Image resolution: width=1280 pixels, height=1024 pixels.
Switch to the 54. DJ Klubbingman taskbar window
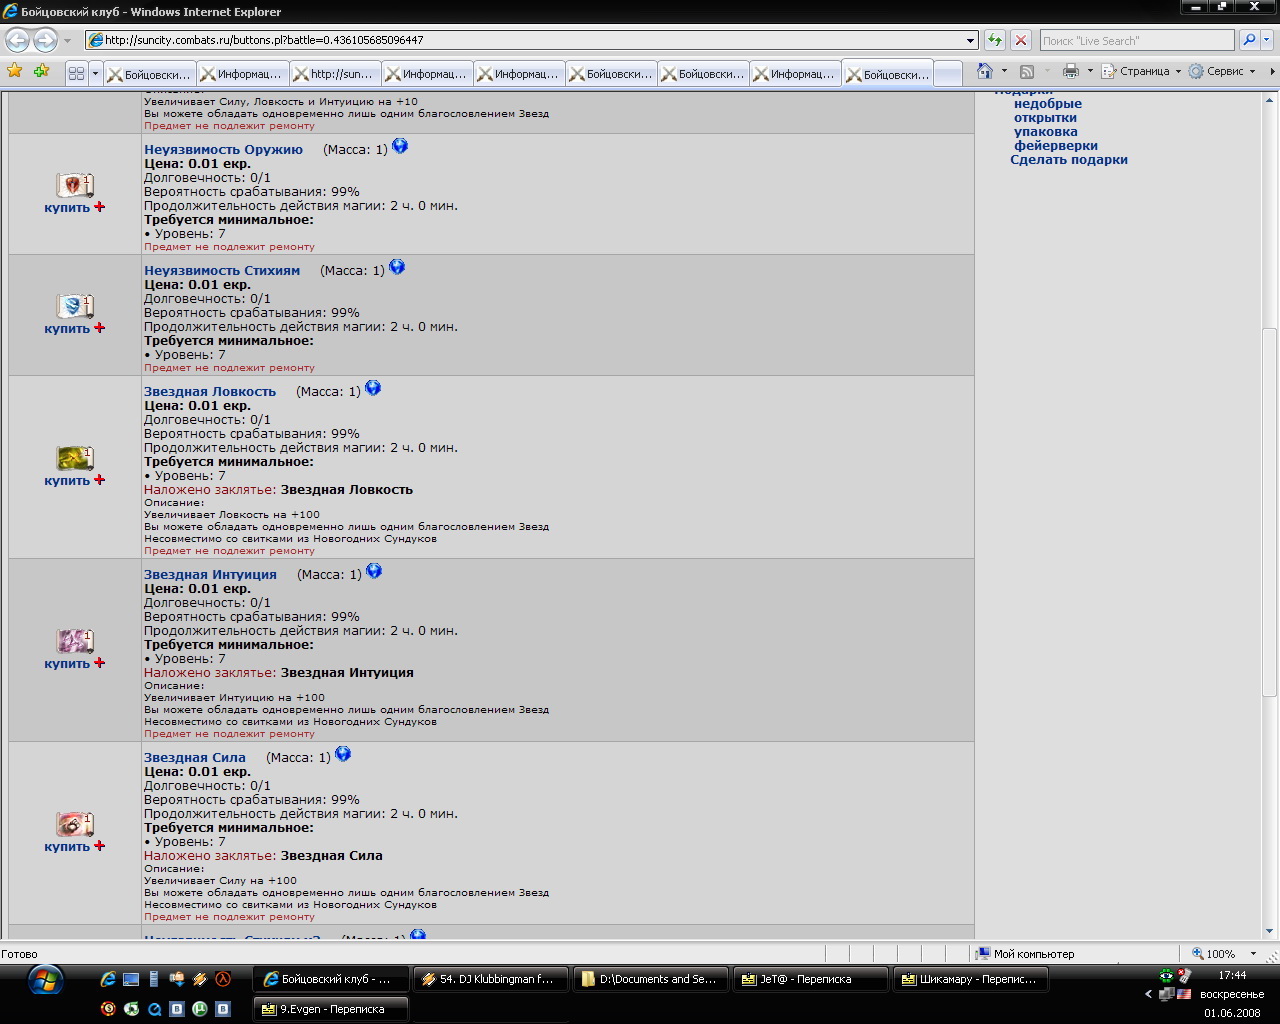coord(490,979)
